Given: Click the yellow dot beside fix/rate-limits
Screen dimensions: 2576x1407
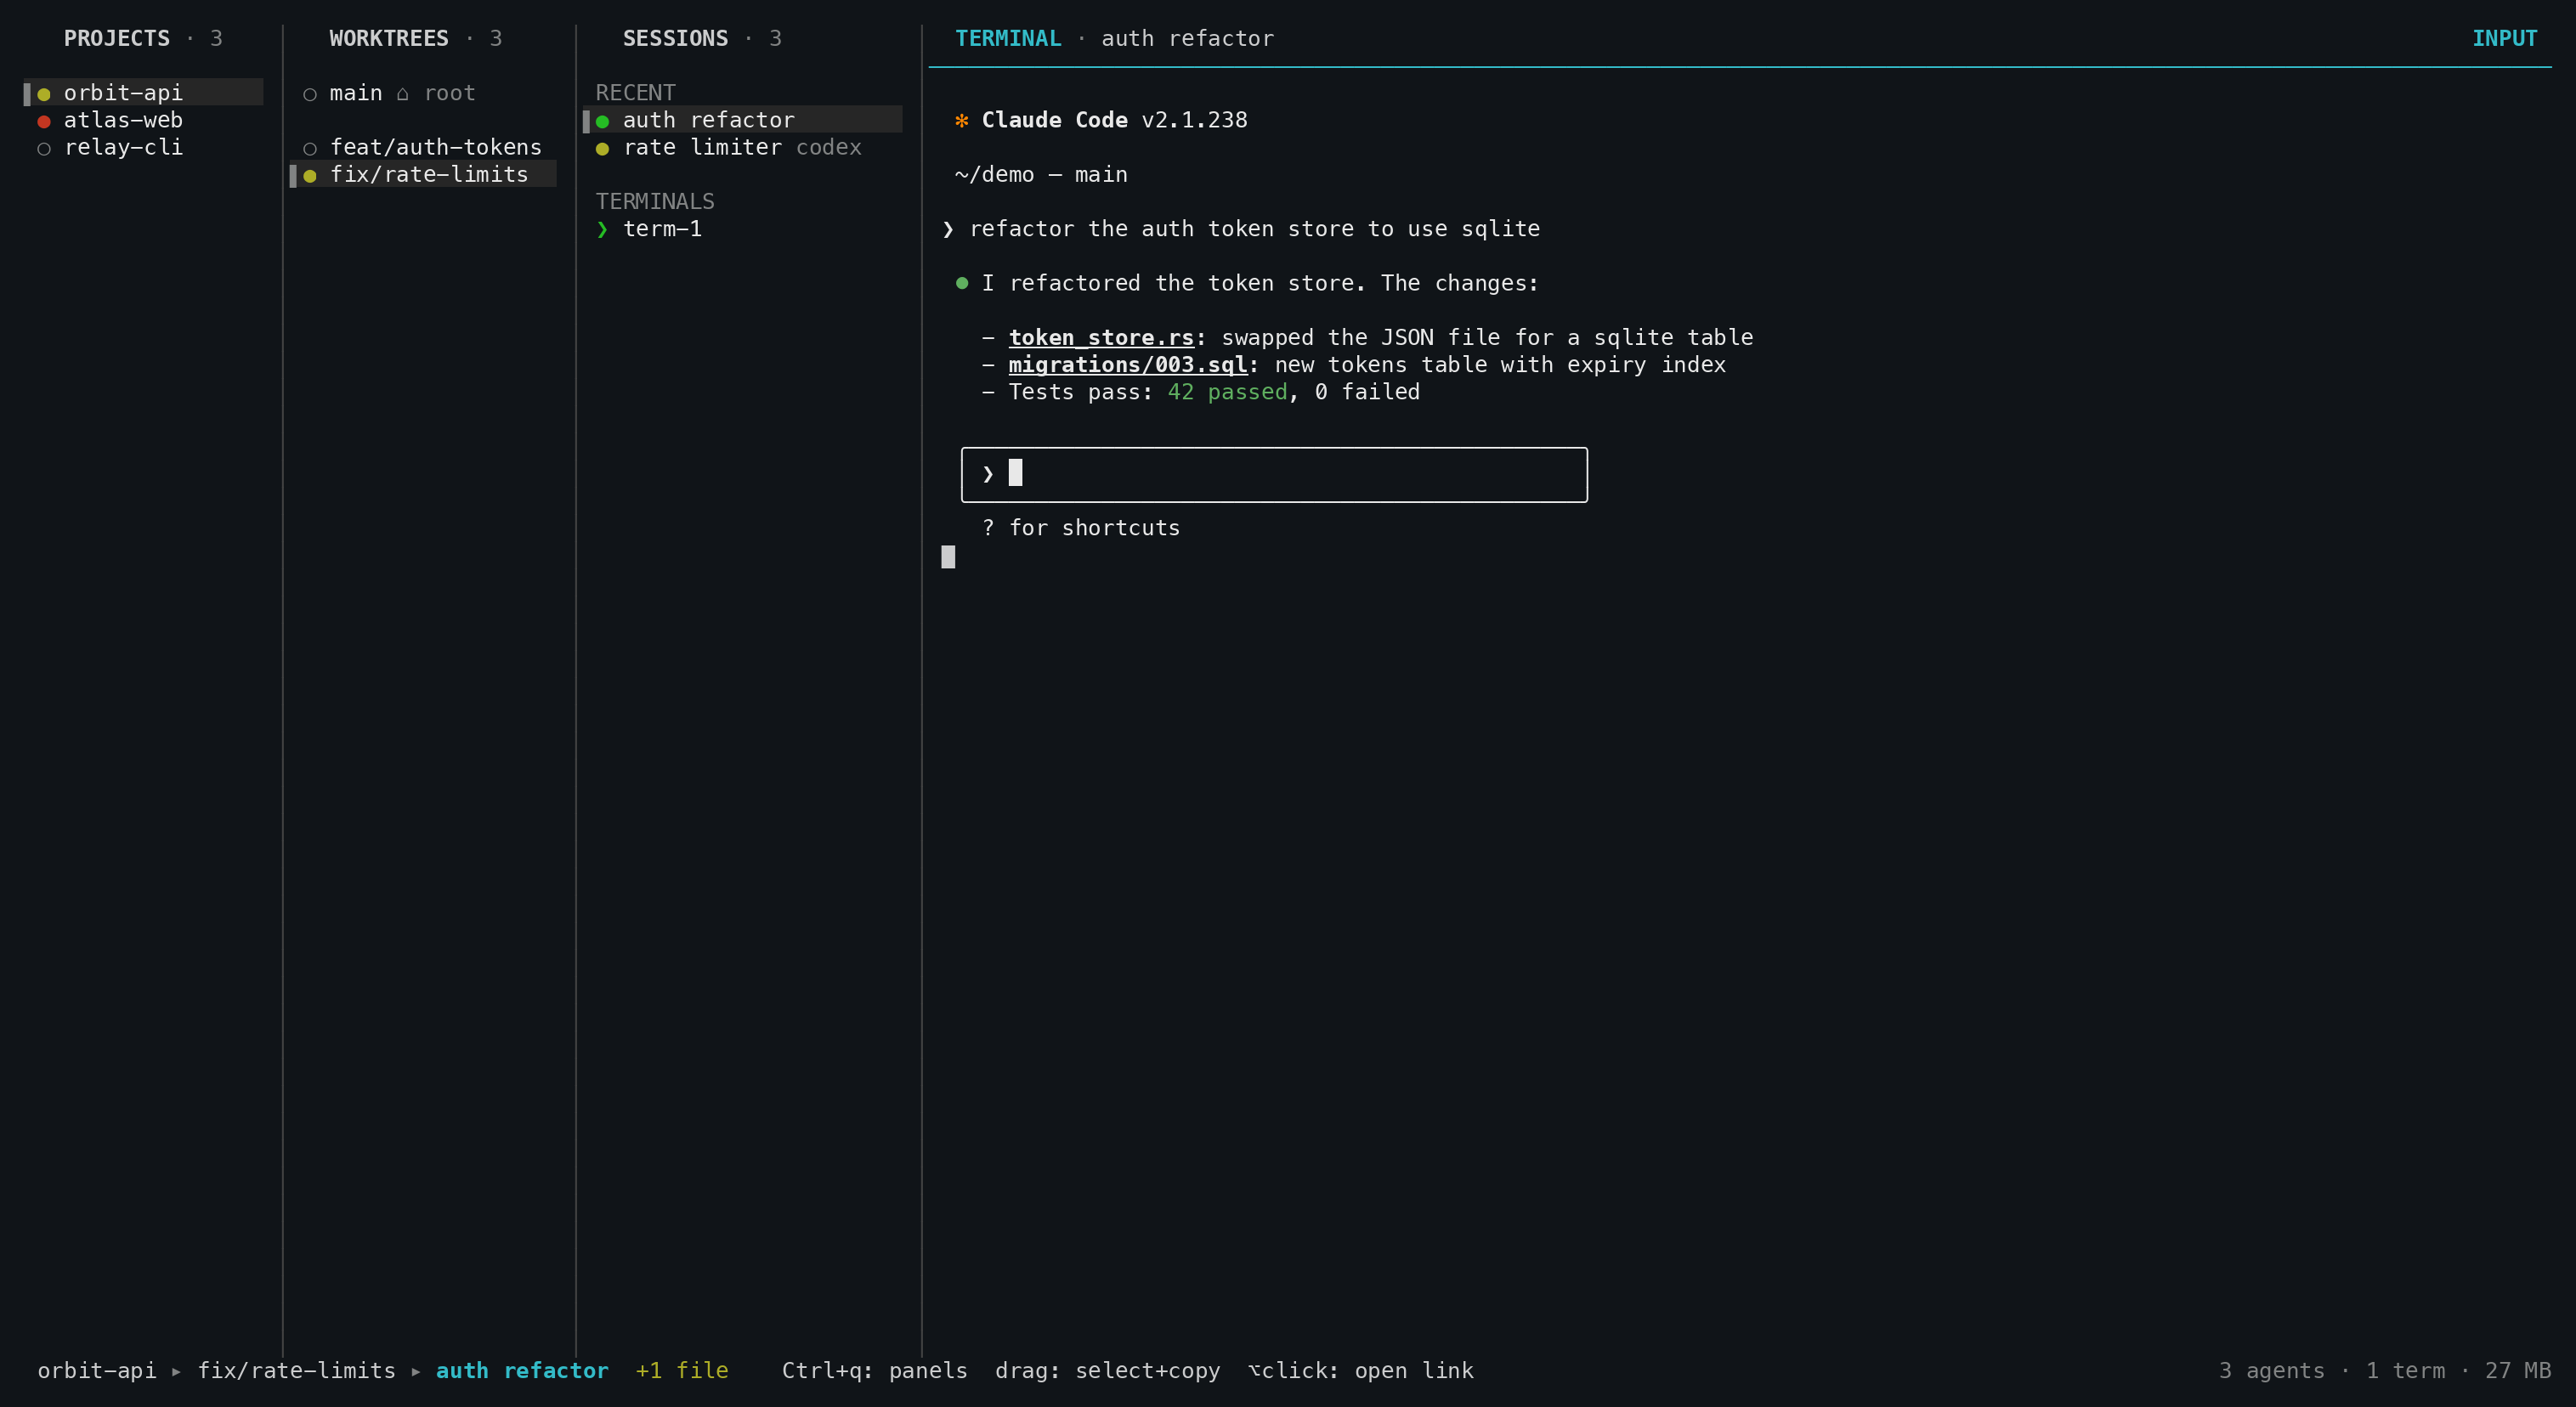Looking at the screenshot, I should [310, 176].
